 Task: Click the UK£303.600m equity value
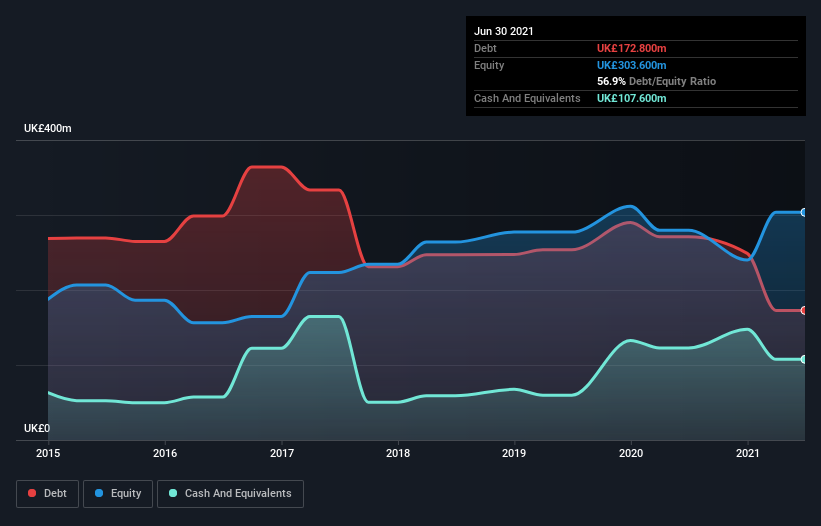click(631, 65)
